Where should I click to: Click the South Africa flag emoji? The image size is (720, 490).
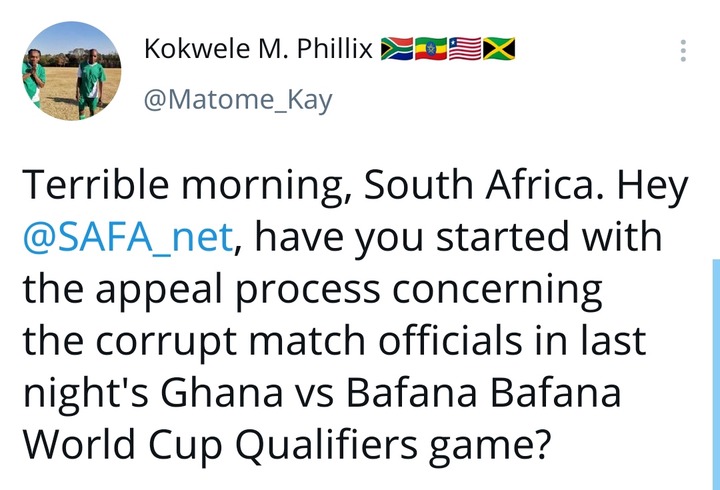pyautogui.click(x=397, y=47)
